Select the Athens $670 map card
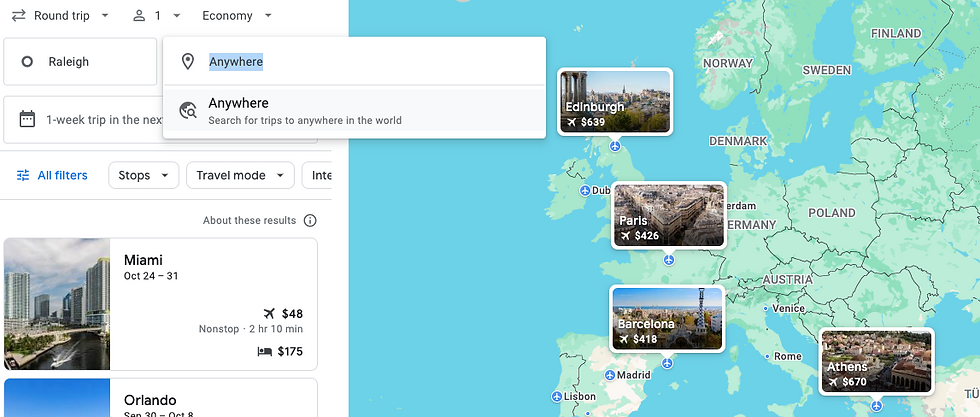 pos(876,361)
